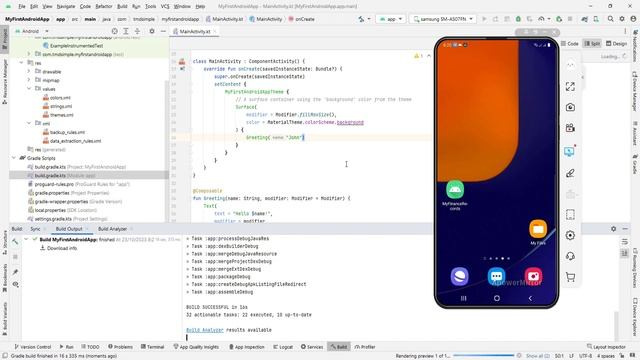Click the Run app play icon

[x=484, y=19]
